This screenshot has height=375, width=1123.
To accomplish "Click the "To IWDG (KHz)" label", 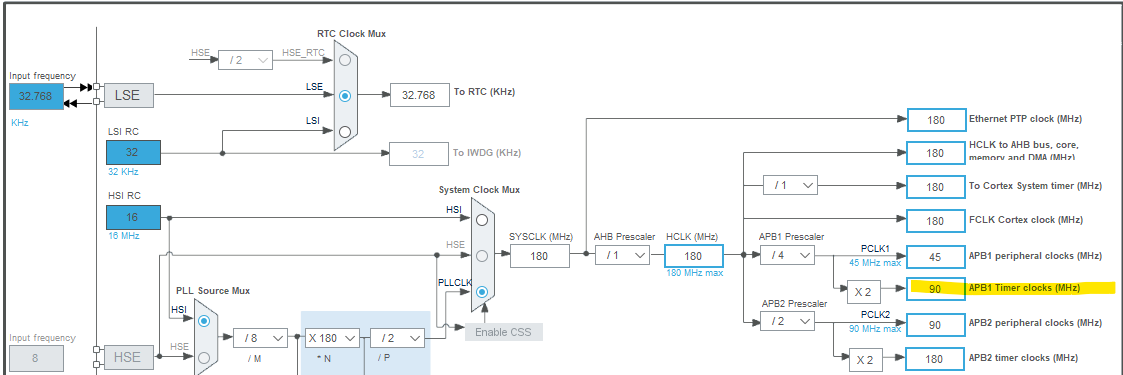I will pos(487,153).
